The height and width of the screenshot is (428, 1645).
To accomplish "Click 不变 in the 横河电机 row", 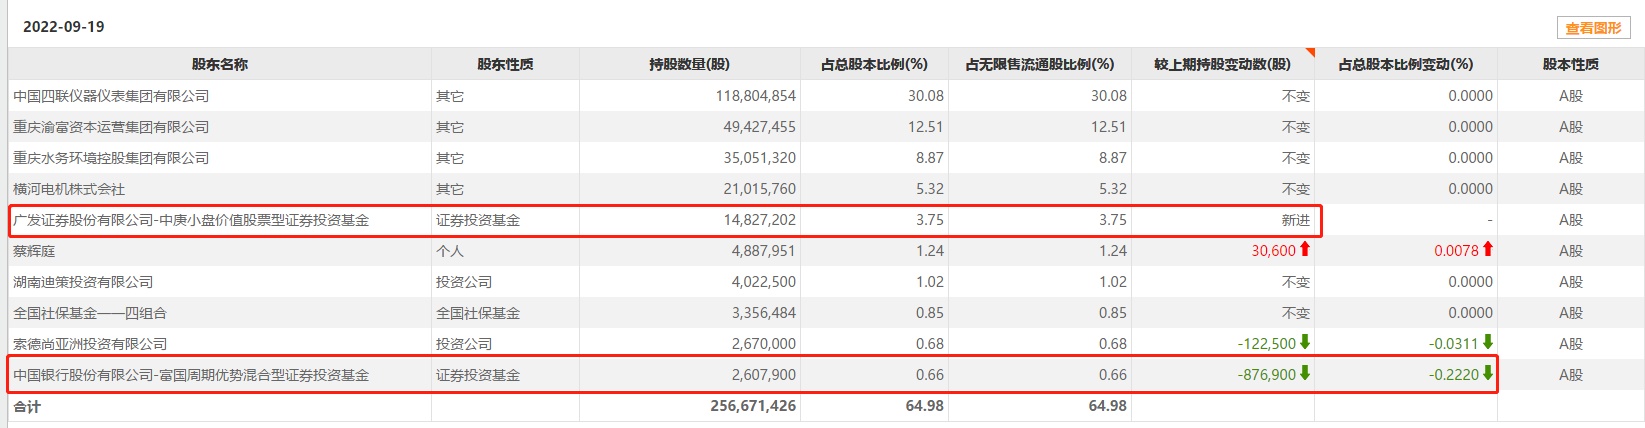I will pos(1296,189).
